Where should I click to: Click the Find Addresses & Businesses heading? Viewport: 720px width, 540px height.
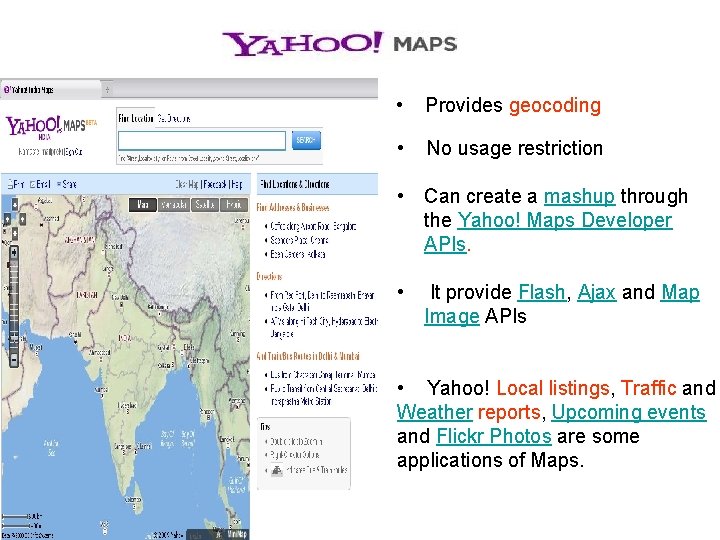point(293,208)
